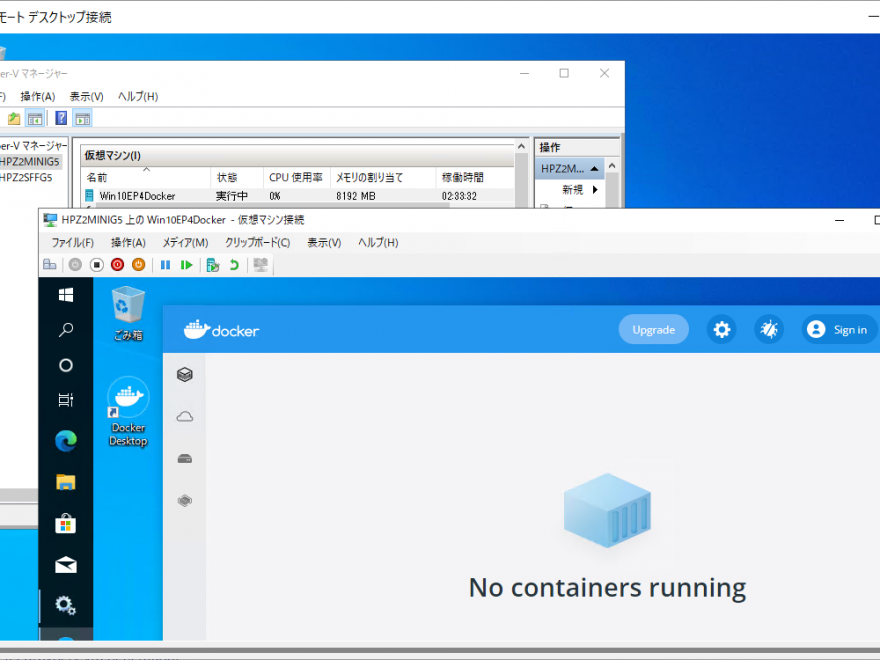Pause the virtual machine
Image resolution: width=880 pixels, height=660 pixels.
(165, 265)
